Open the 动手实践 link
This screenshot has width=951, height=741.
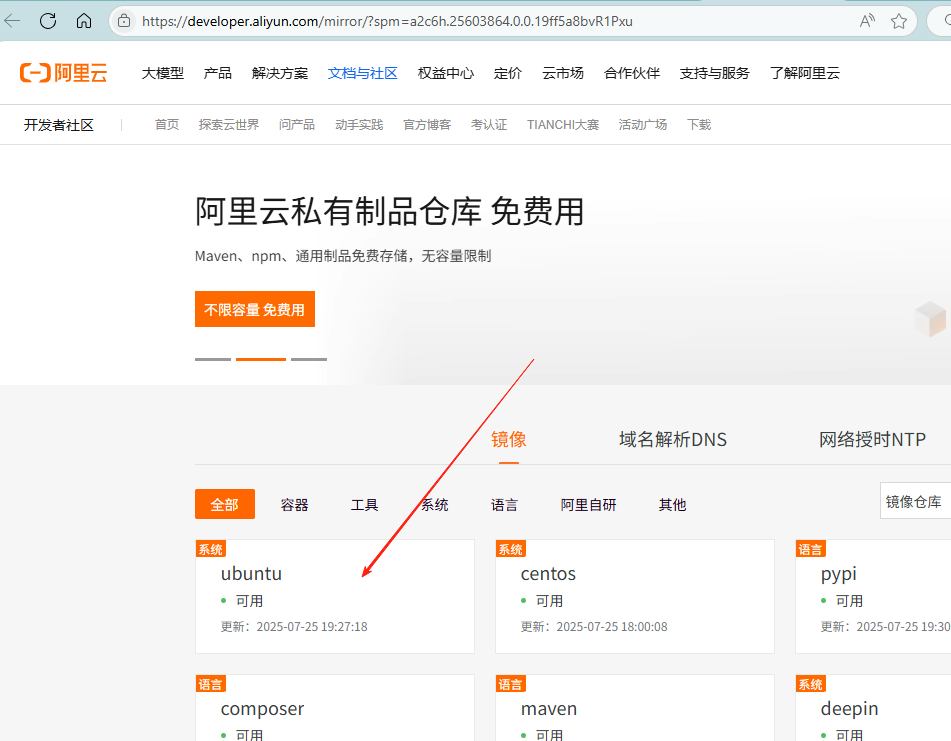click(359, 125)
